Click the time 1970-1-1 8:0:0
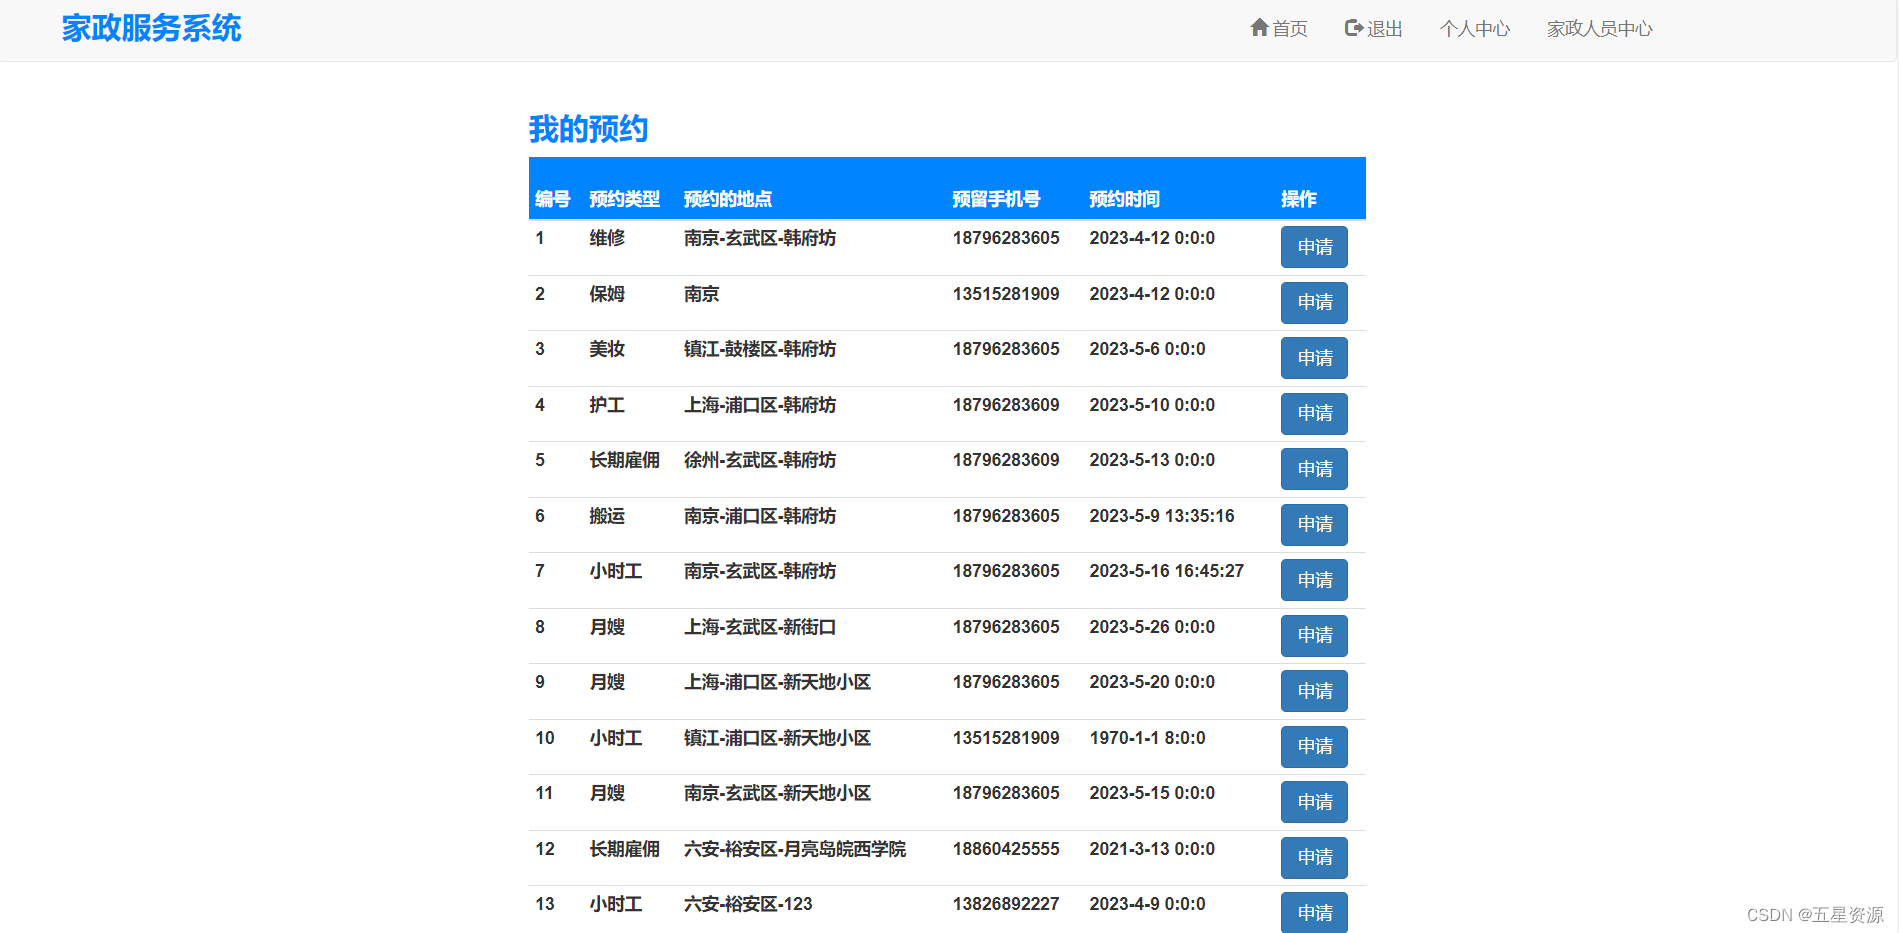Viewport: 1899px width, 933px height. click(1148, 738)
